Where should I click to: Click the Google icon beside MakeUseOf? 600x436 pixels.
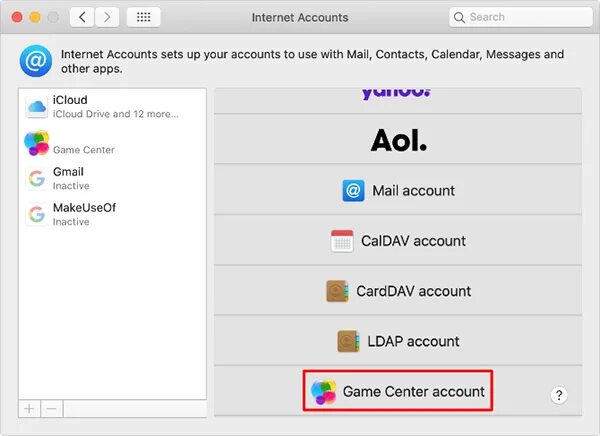point(37,214)
